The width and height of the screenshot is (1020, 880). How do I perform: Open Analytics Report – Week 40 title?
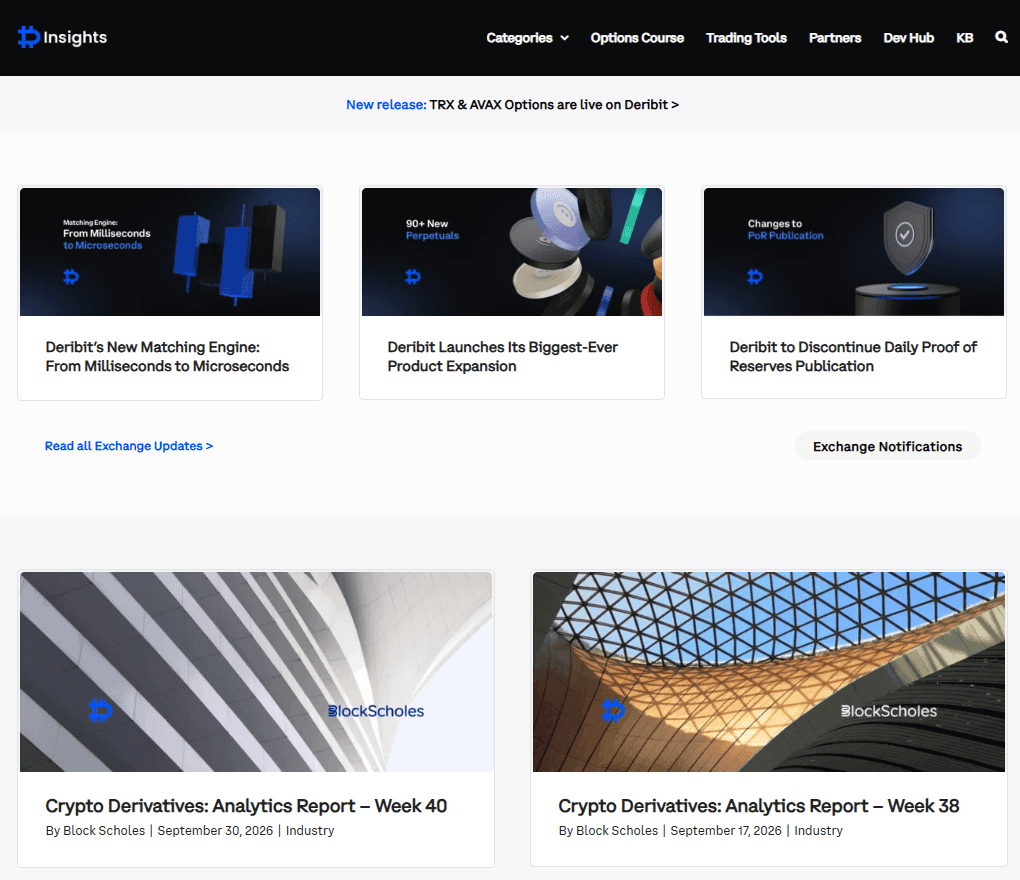[246, 806]
